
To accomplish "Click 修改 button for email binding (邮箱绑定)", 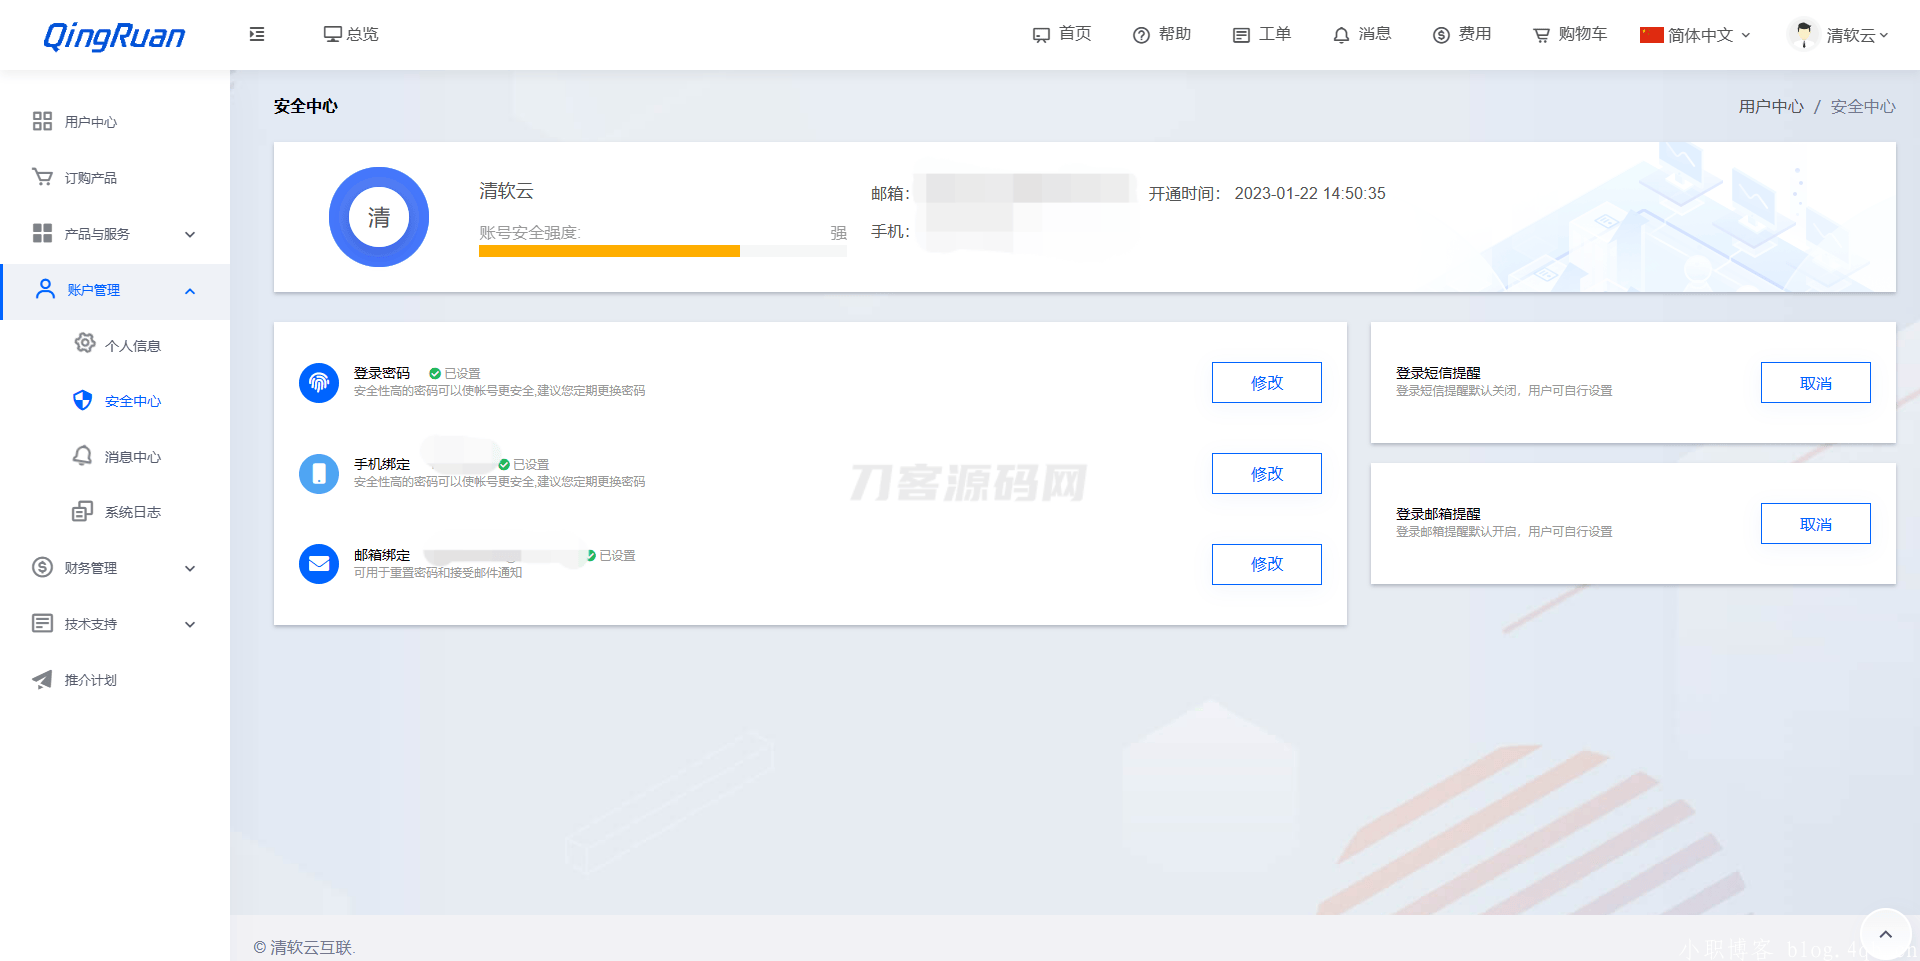I will (1266, 564).
